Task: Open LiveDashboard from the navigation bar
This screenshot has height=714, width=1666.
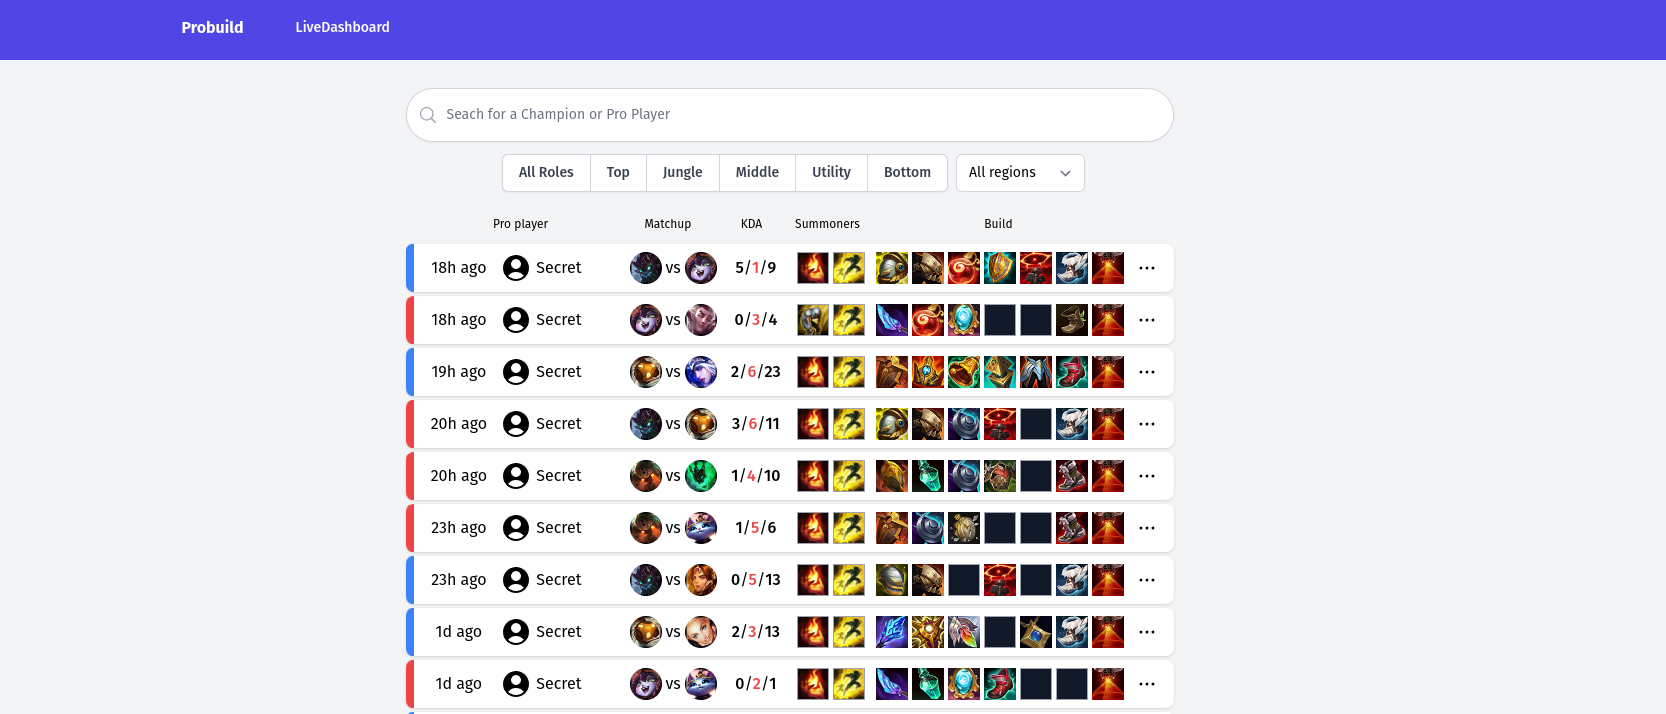Action: 342,27
